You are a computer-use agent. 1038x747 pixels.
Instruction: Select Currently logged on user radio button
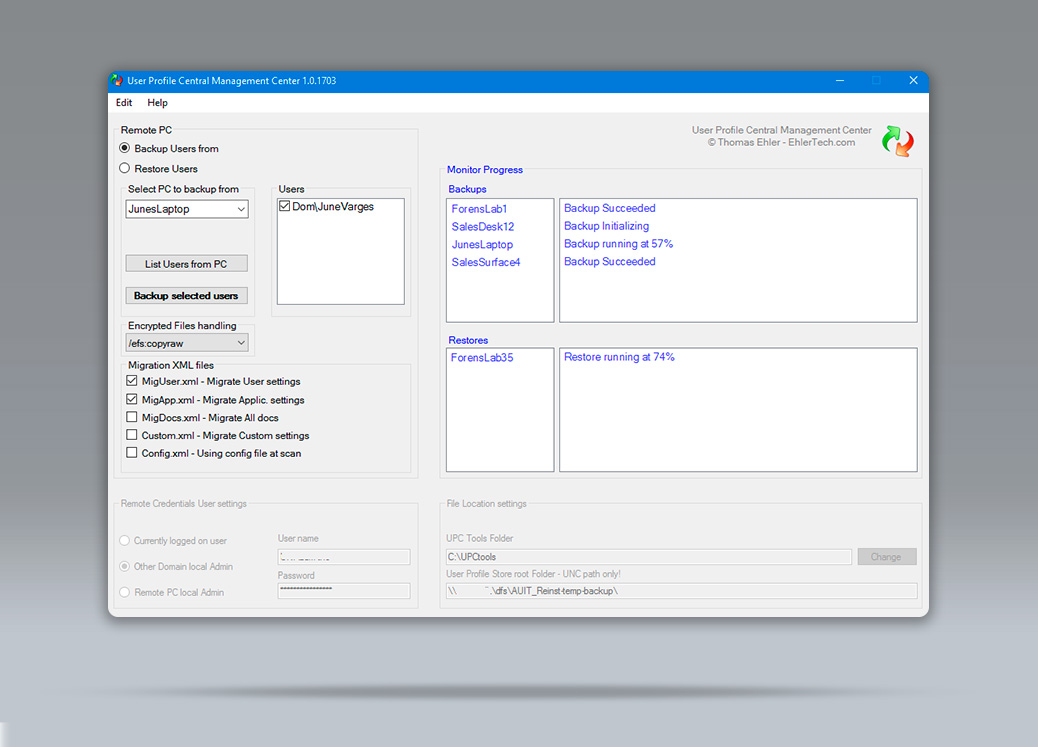(x=124, y=540)
